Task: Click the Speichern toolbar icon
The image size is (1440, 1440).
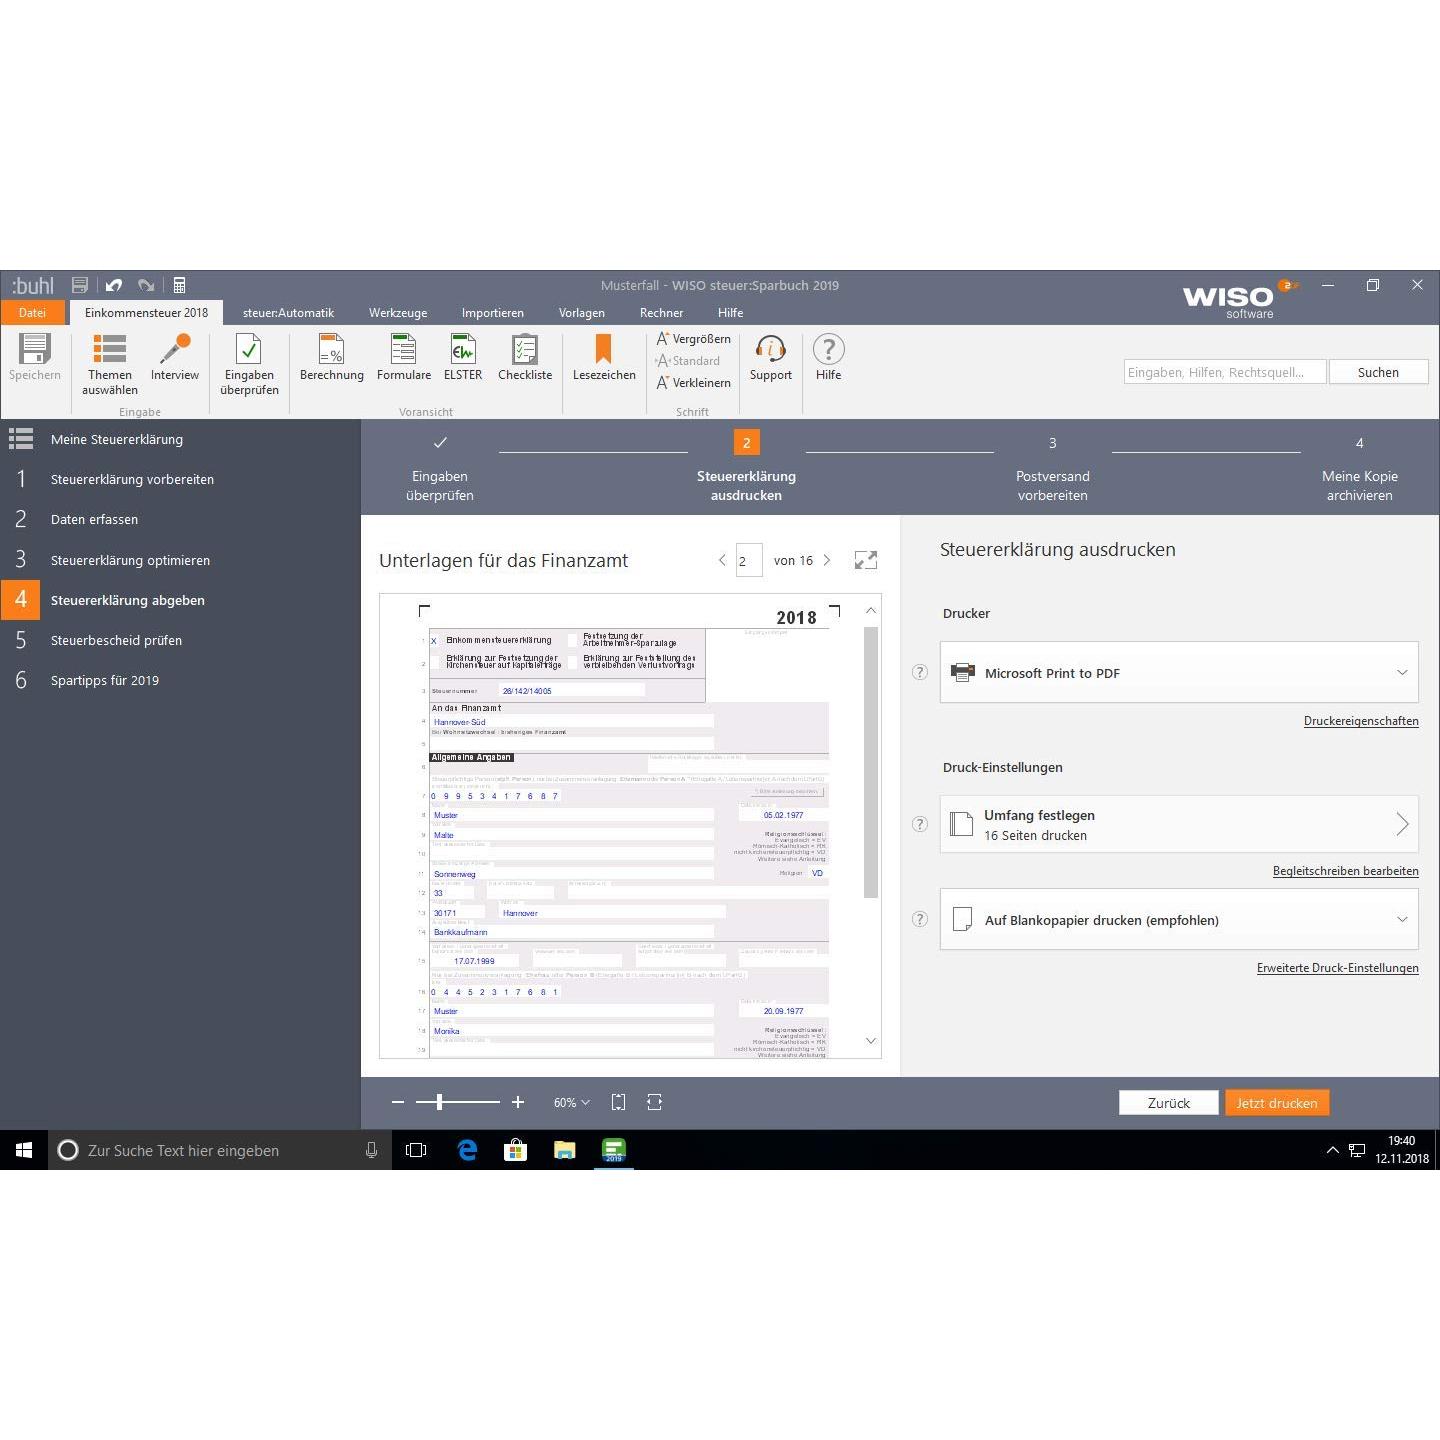Action: coord(35,358)
